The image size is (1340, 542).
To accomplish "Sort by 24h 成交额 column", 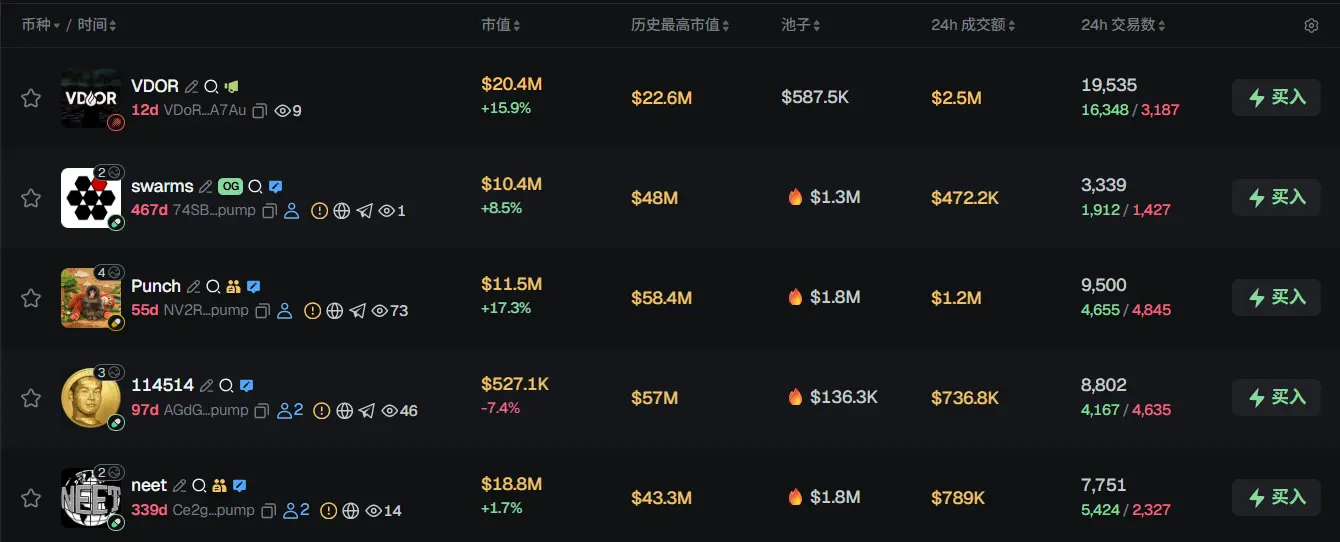I will click(973, 25).
